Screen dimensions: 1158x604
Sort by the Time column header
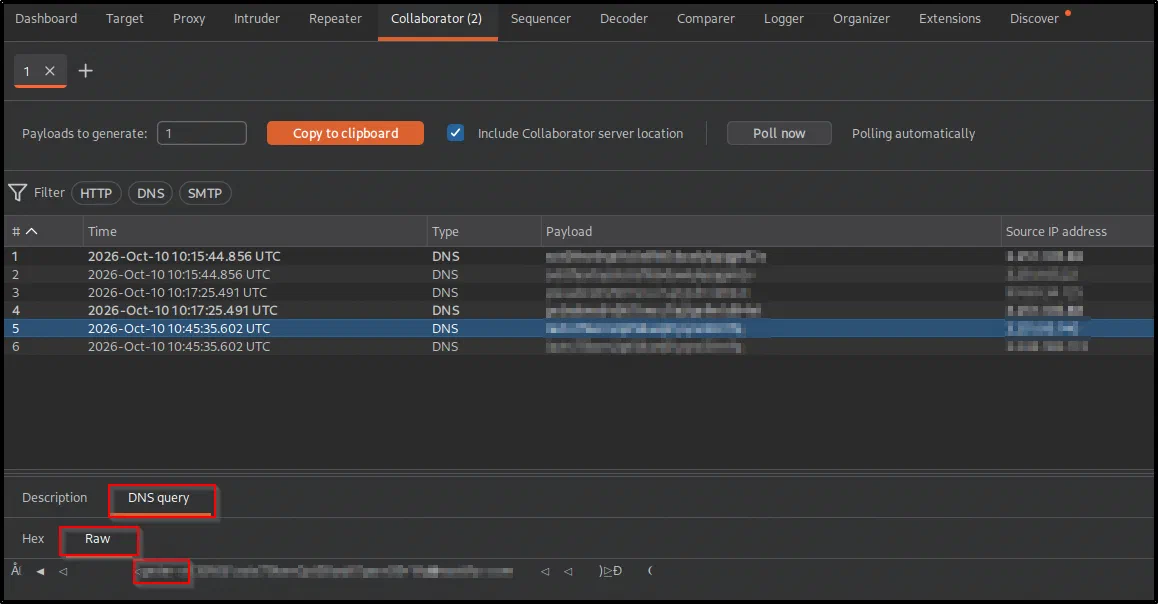click(x=255, y=231)
